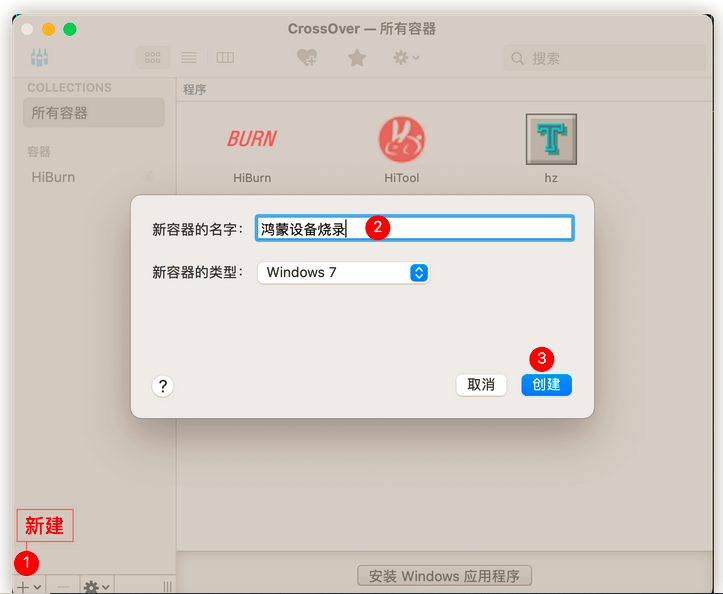Click 安装 Windows 应用程序 button

click(444, 576)
